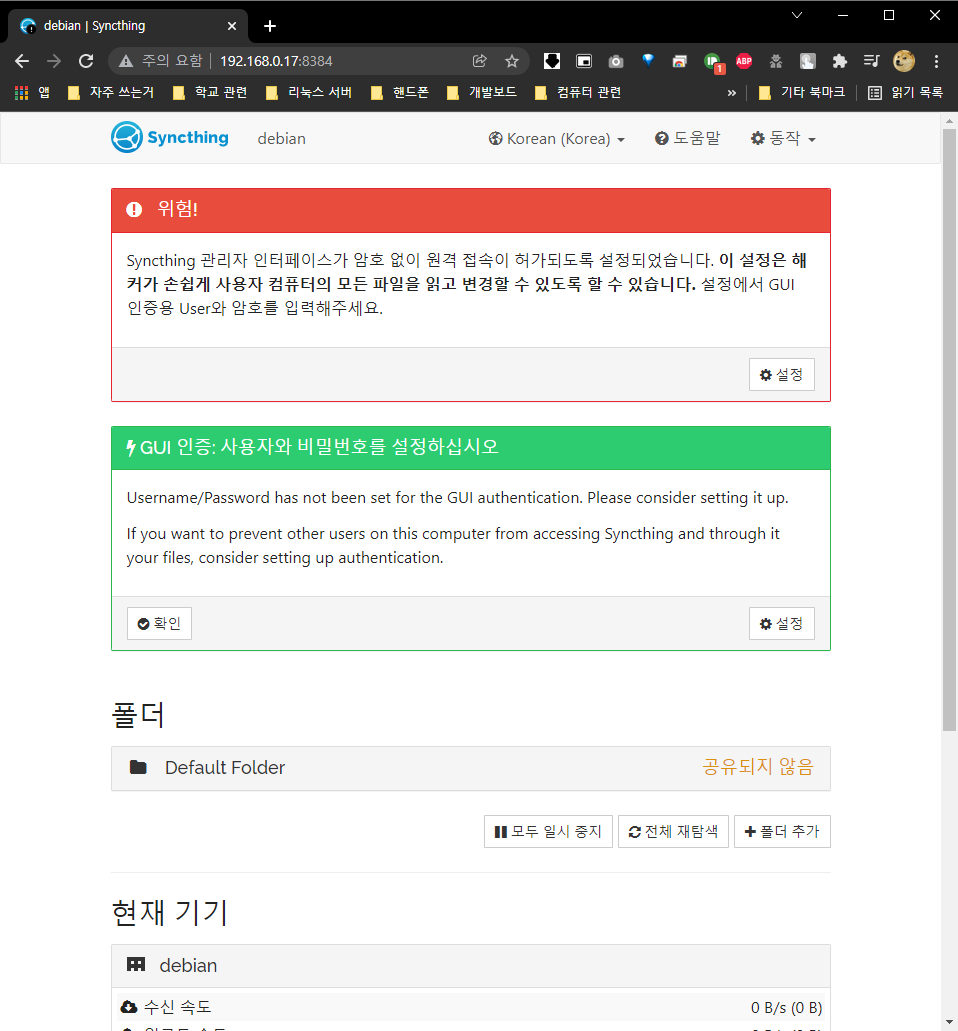This screenshot has width=958, height=1031.
Task: Open the 읽기 목록 reading list
Action: click(905, 93)
